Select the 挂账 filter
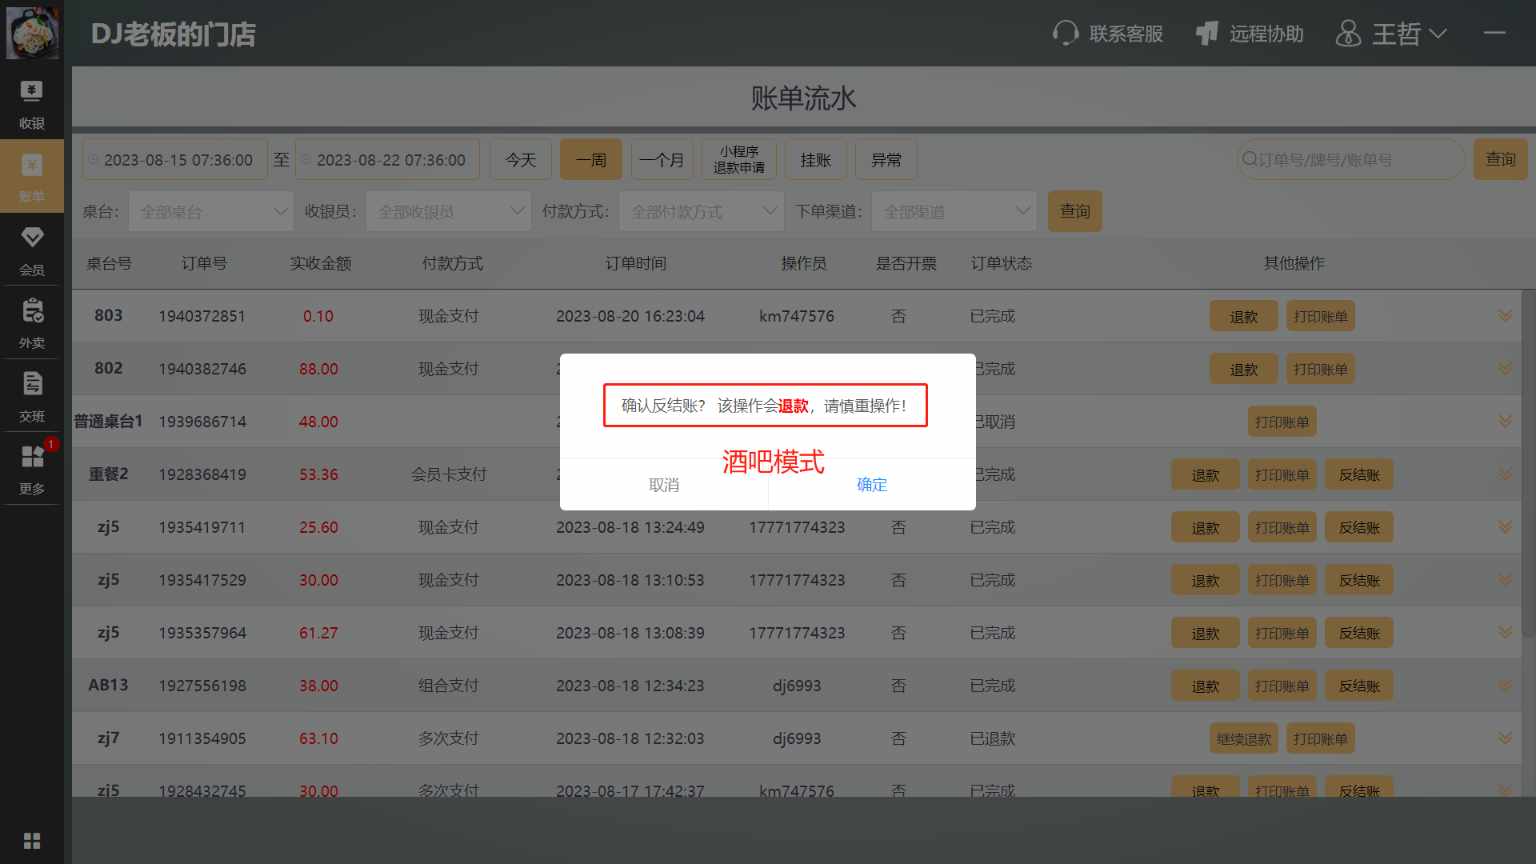This screenshot has width=1536, height=864. 816,160
